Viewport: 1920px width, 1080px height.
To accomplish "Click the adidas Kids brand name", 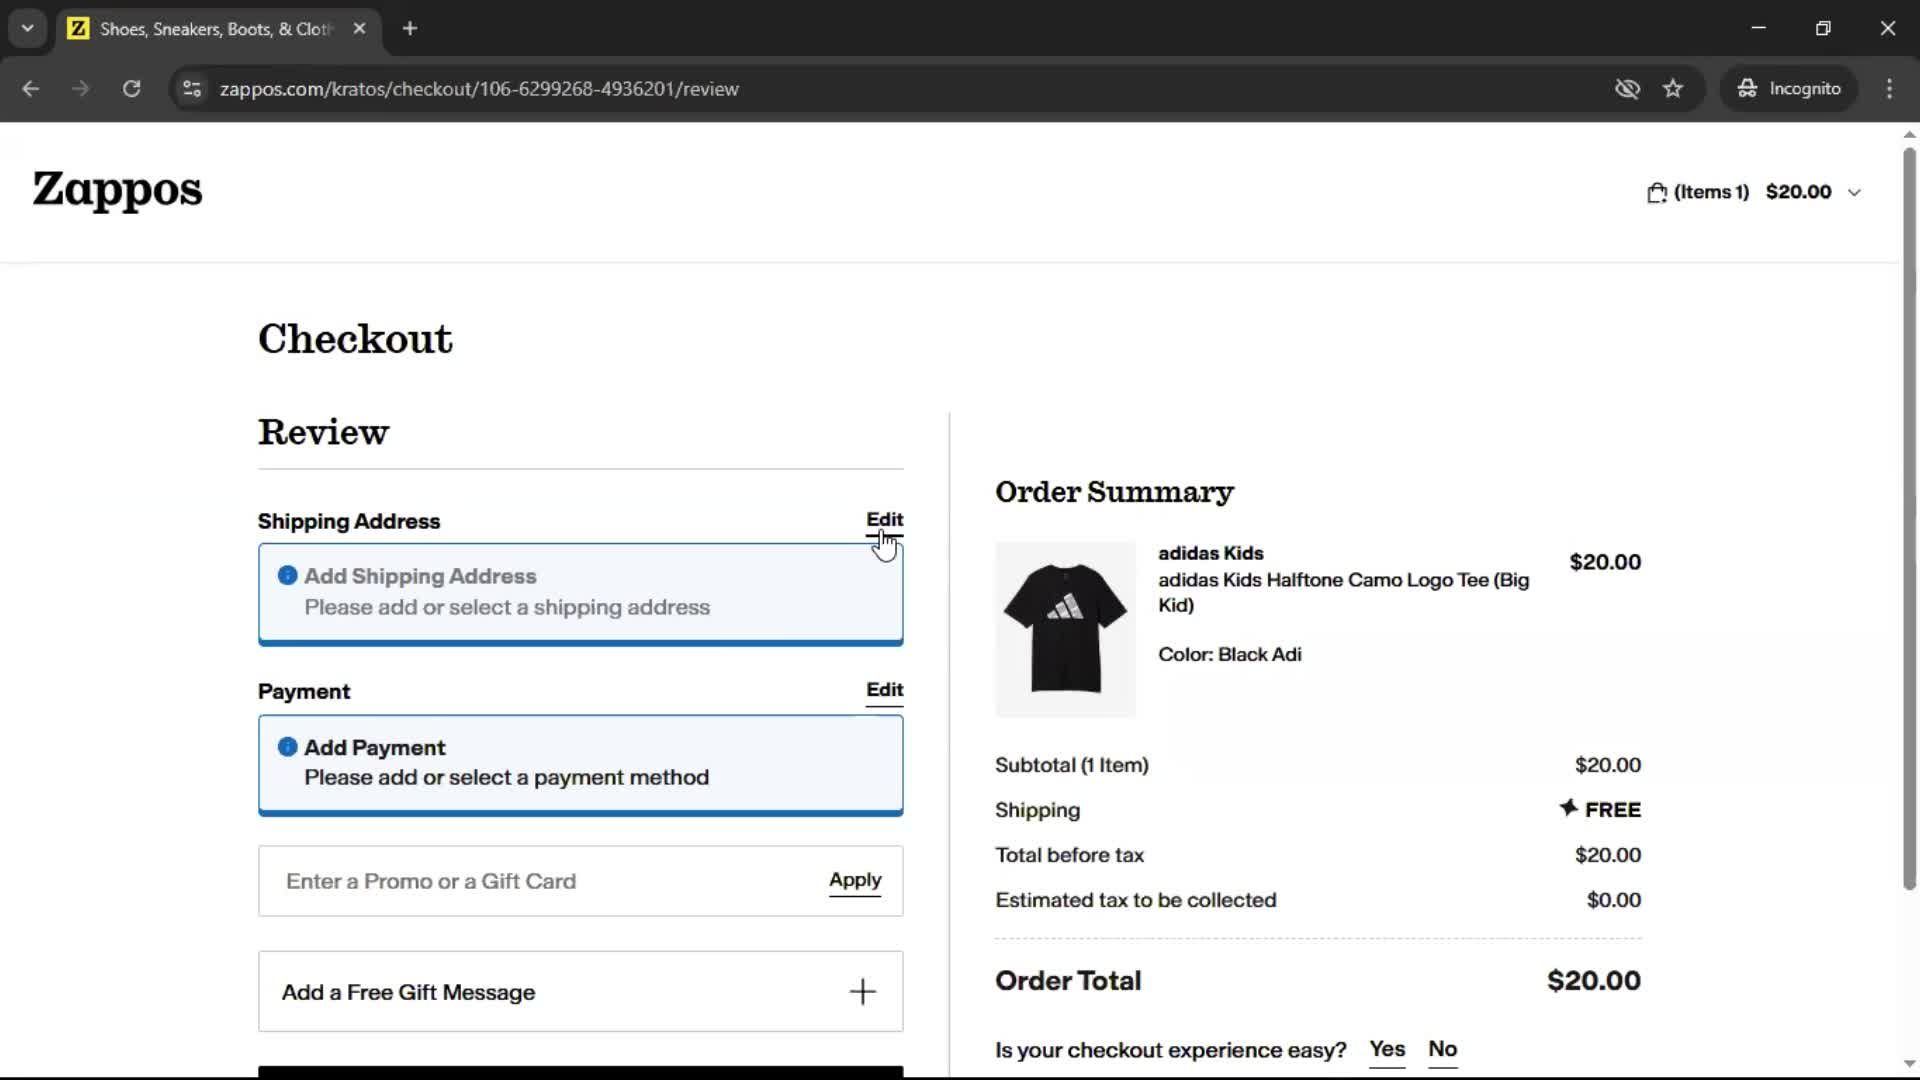I will (1210, 553).
